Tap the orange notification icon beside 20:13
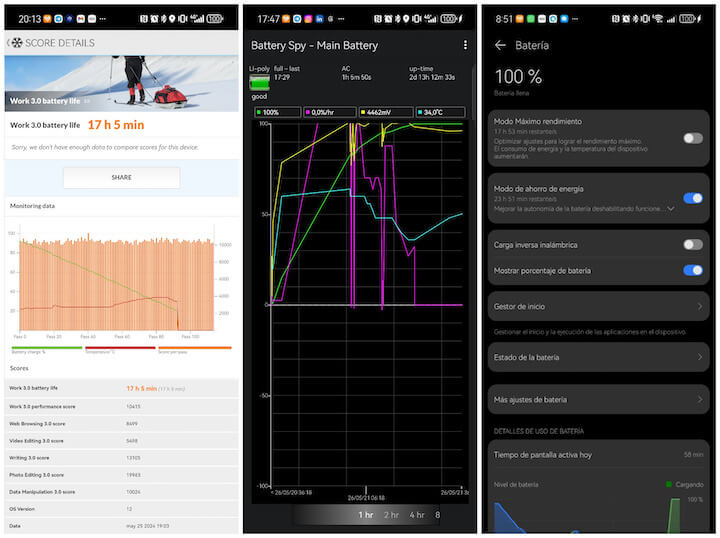Viewport: 720px width, 538px height. point(47,19)
